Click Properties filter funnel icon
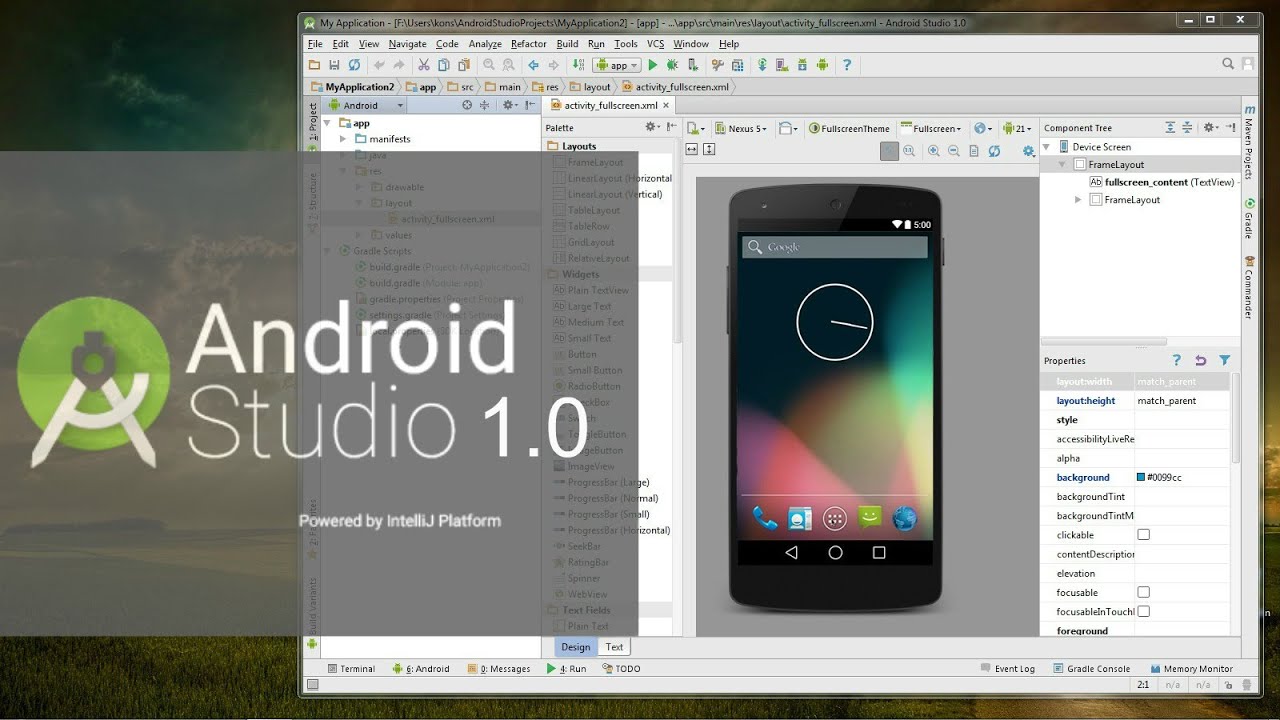 (1225, 361)
